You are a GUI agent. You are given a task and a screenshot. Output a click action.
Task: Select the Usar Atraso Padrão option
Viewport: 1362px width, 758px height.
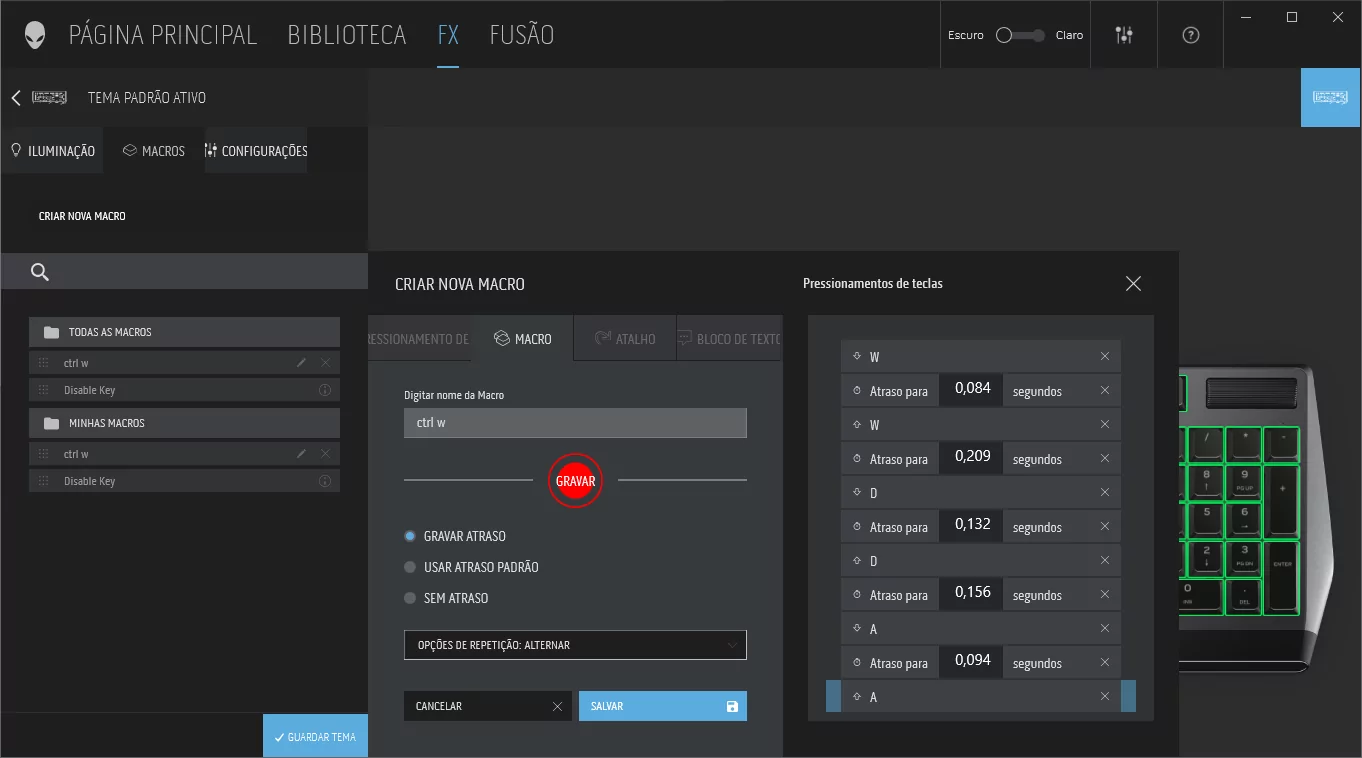coord(410,567)
